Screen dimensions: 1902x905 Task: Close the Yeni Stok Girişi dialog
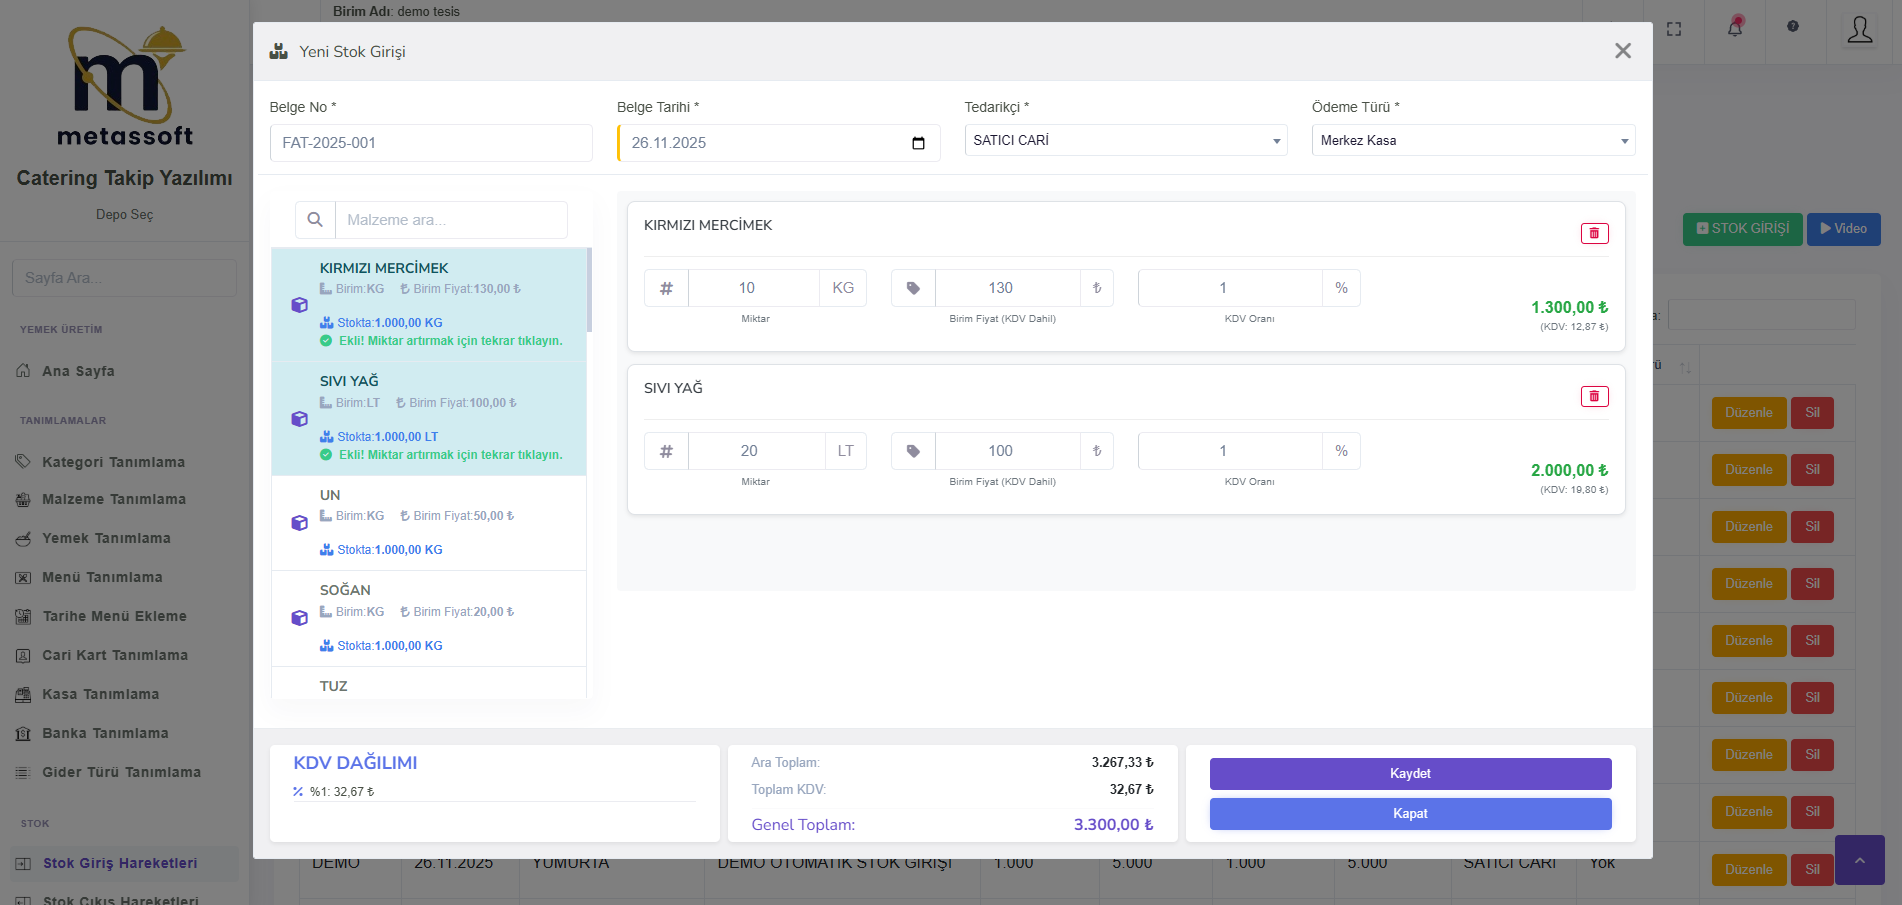(x=1622, y=51)
